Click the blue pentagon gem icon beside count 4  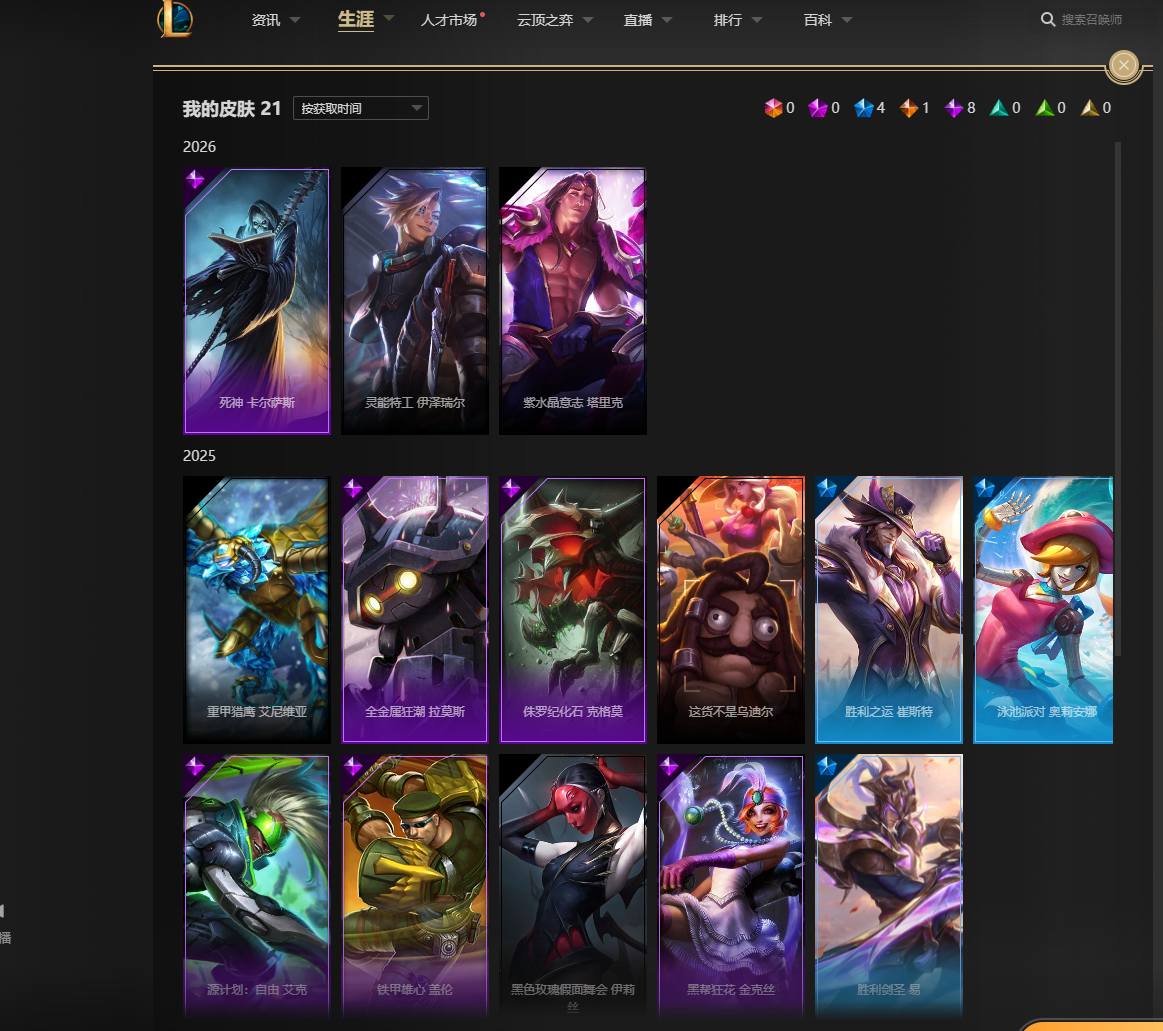863,108
